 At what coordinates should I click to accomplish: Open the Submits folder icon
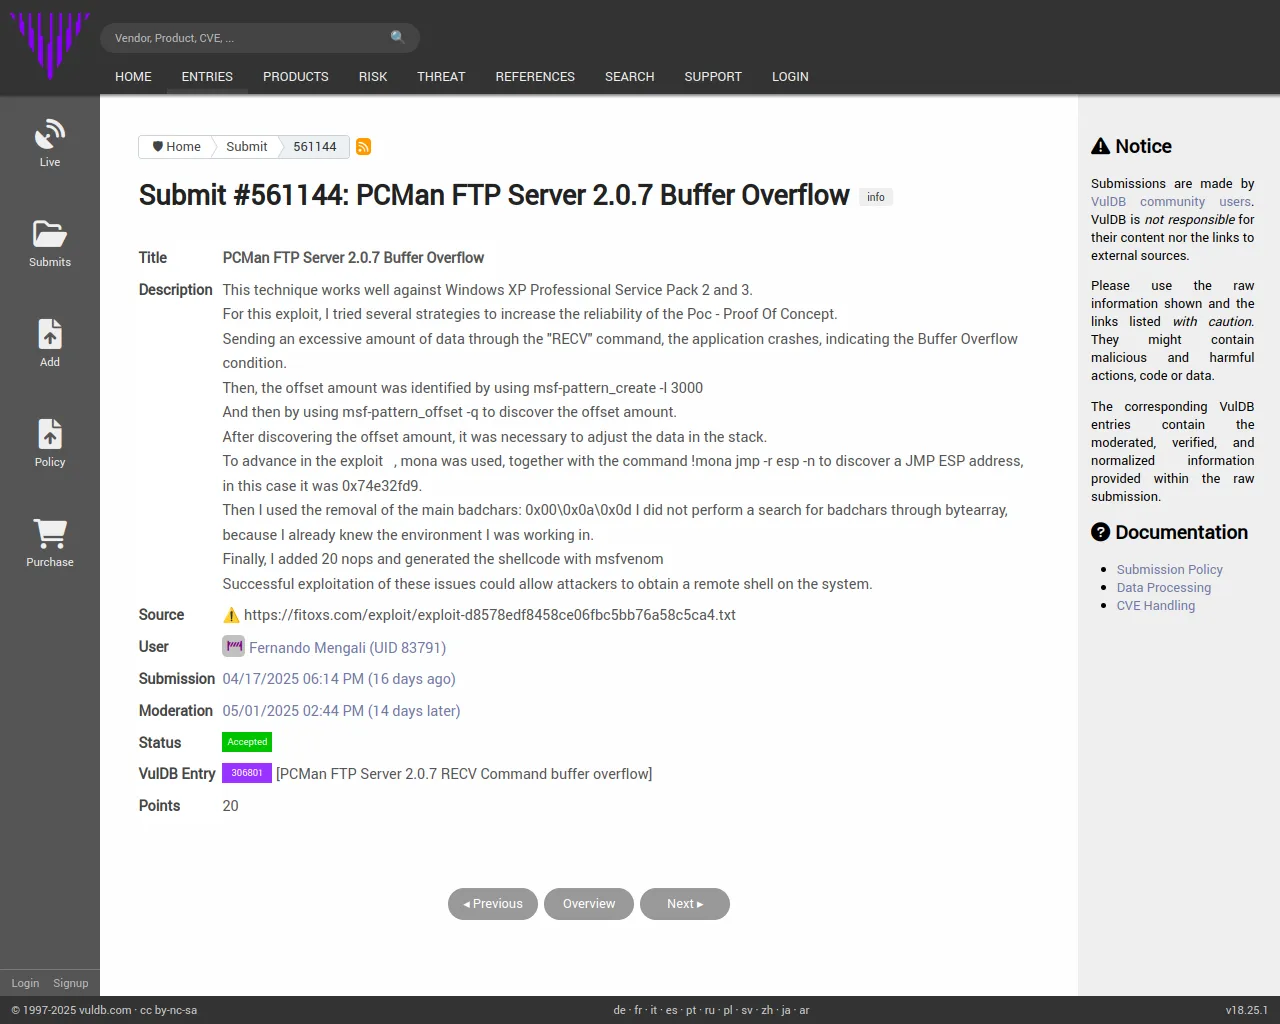pyautogui.click(x=50, y=234)
